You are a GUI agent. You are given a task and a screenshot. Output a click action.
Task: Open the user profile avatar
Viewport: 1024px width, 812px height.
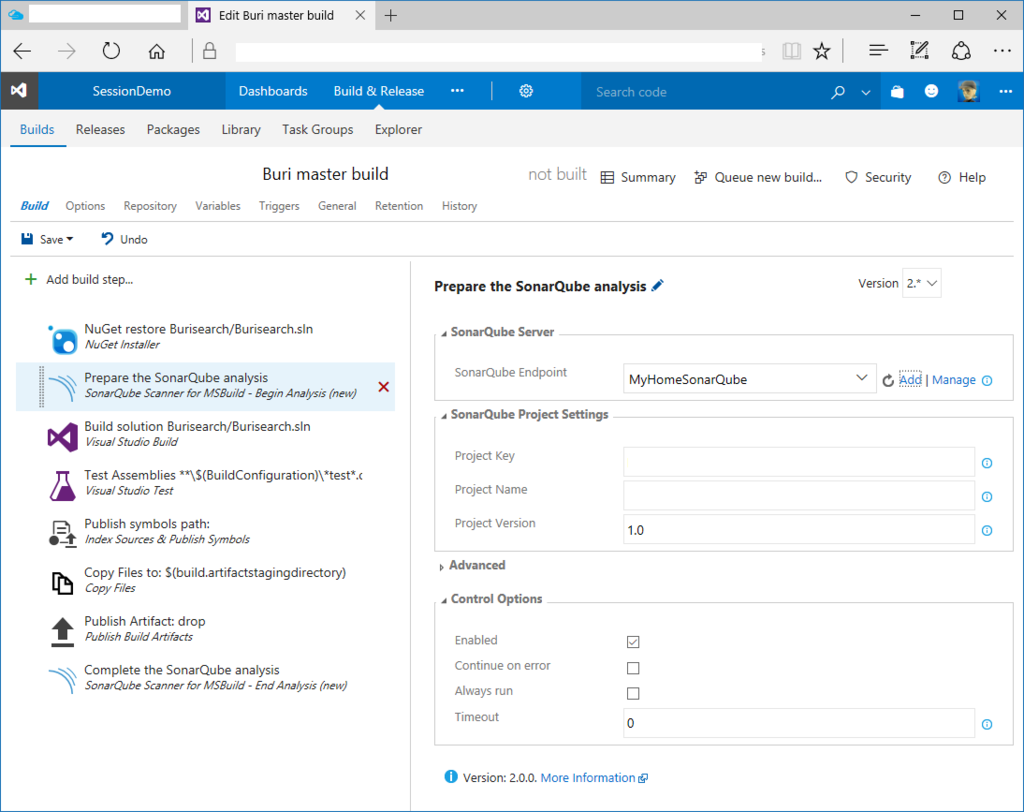(x=968, y=91)
